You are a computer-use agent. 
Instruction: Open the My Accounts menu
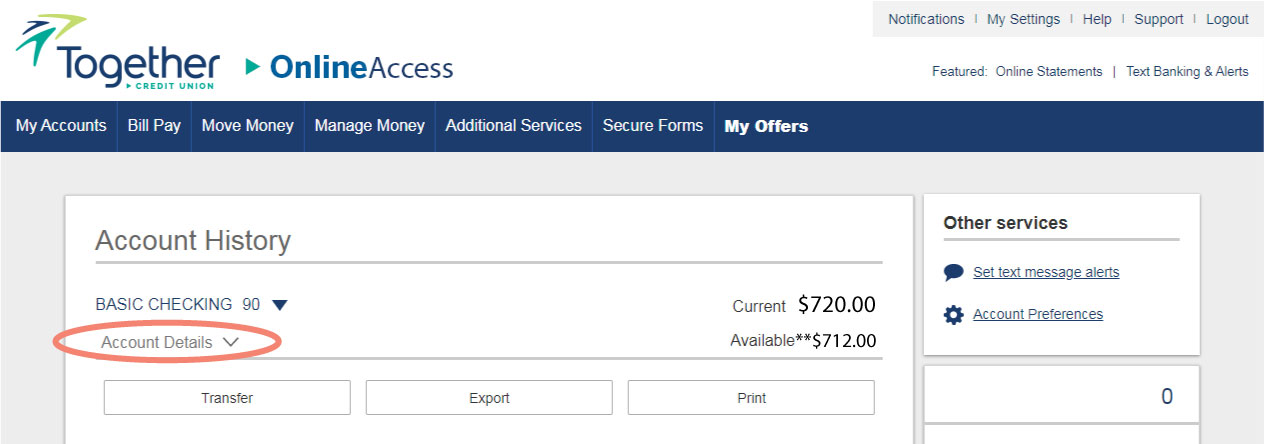tap(61, 126)
